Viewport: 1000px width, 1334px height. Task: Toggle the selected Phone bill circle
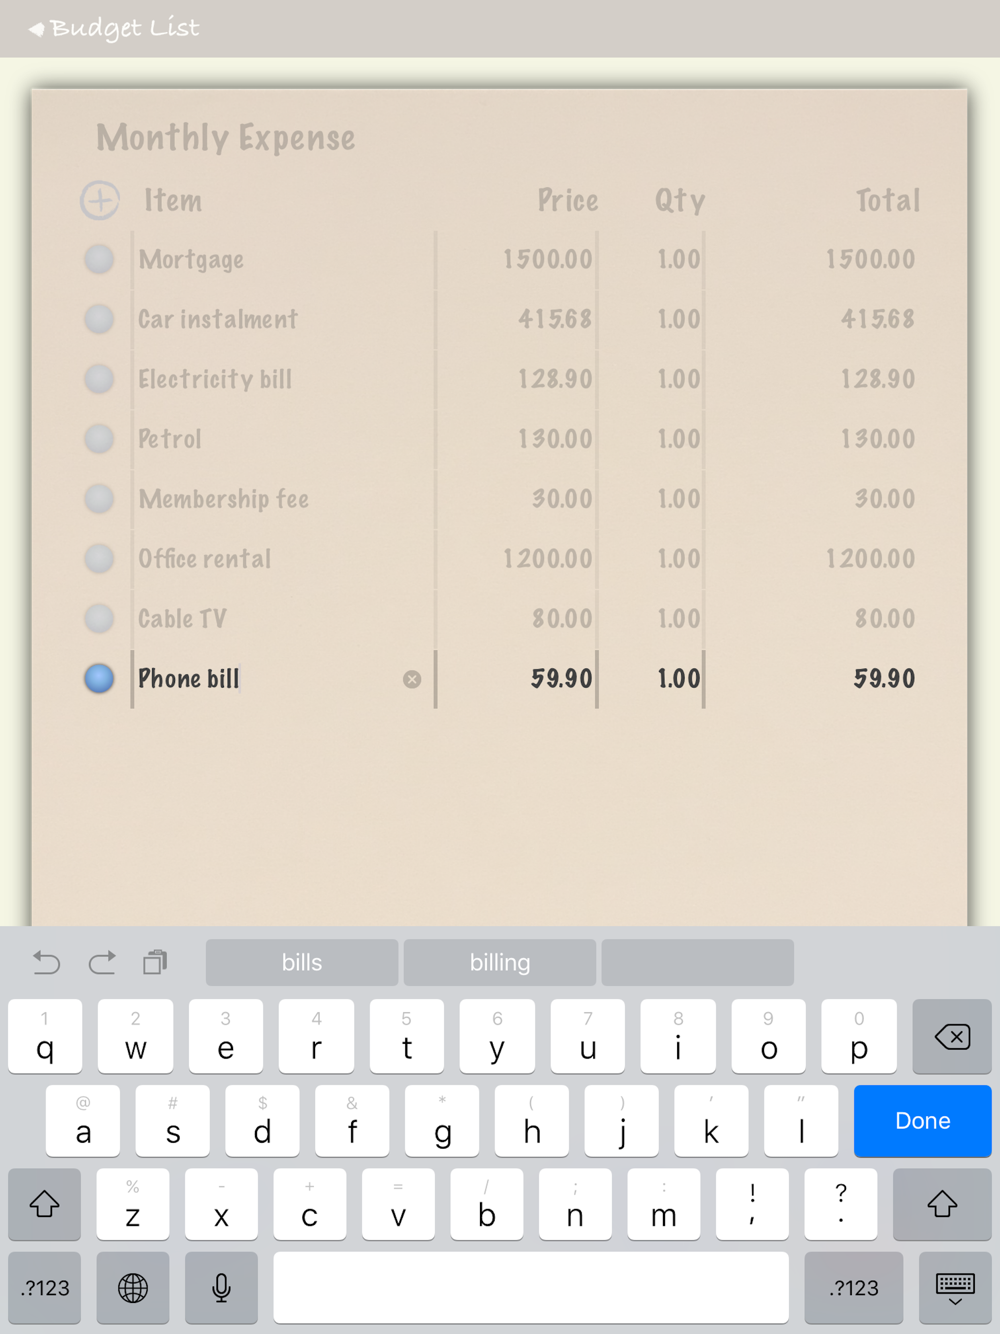coord(99,679)
